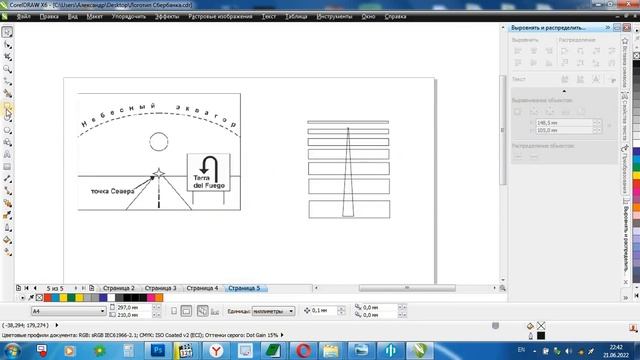Open the Файл menu
The image size is (640, 360).
24,16
